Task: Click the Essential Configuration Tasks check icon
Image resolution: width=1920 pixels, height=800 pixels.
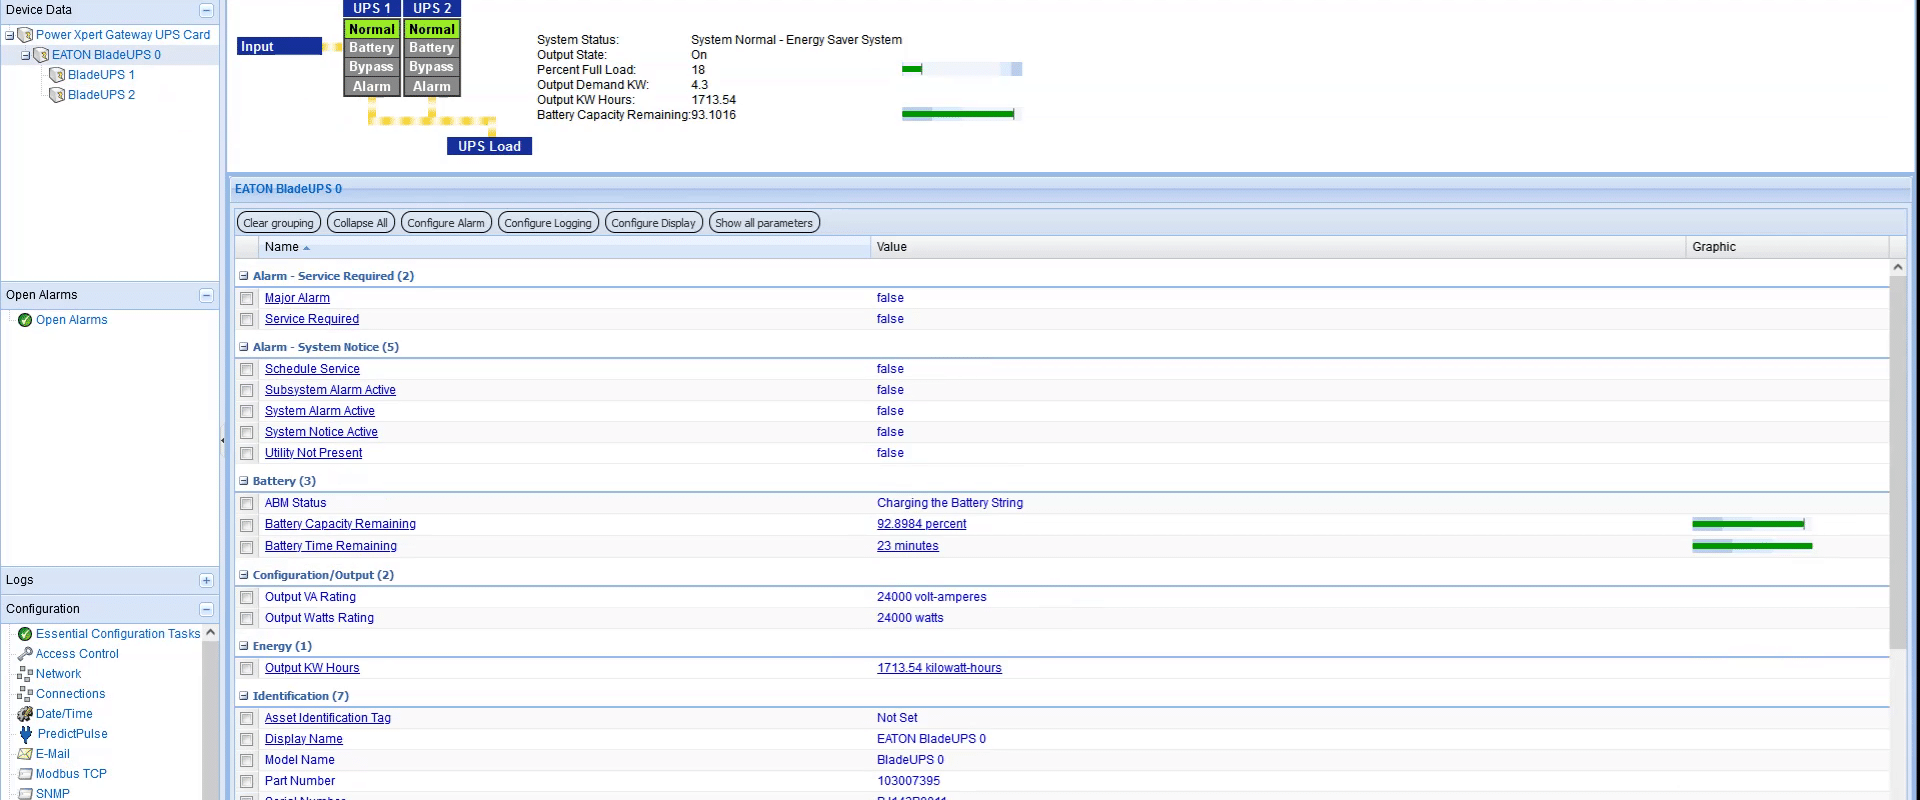Action: click(x=25, y=634)
